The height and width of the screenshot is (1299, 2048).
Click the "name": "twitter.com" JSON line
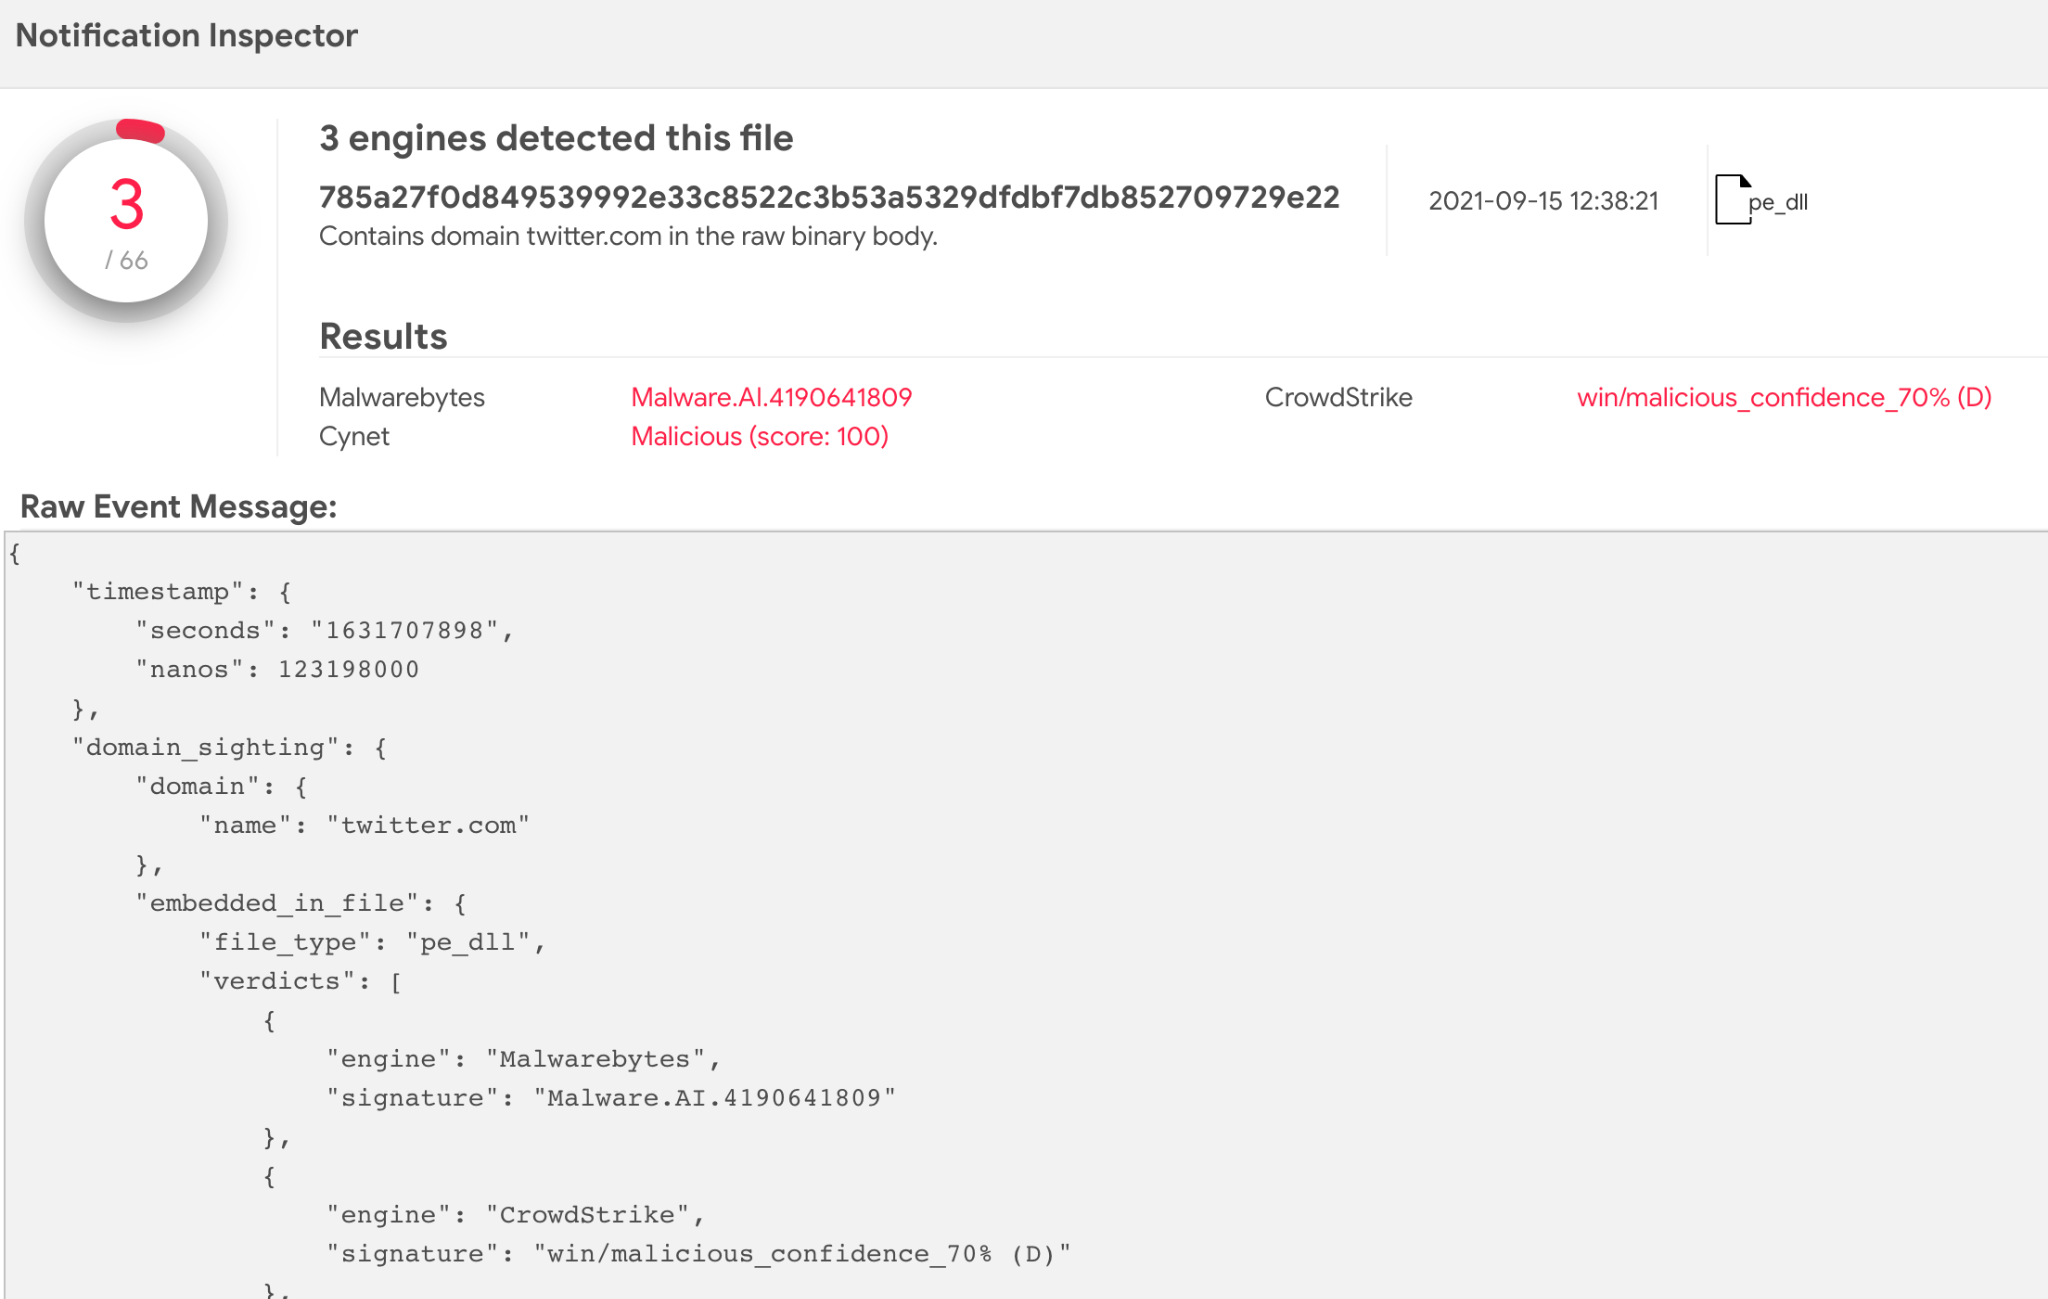click(x=364, y=825)
